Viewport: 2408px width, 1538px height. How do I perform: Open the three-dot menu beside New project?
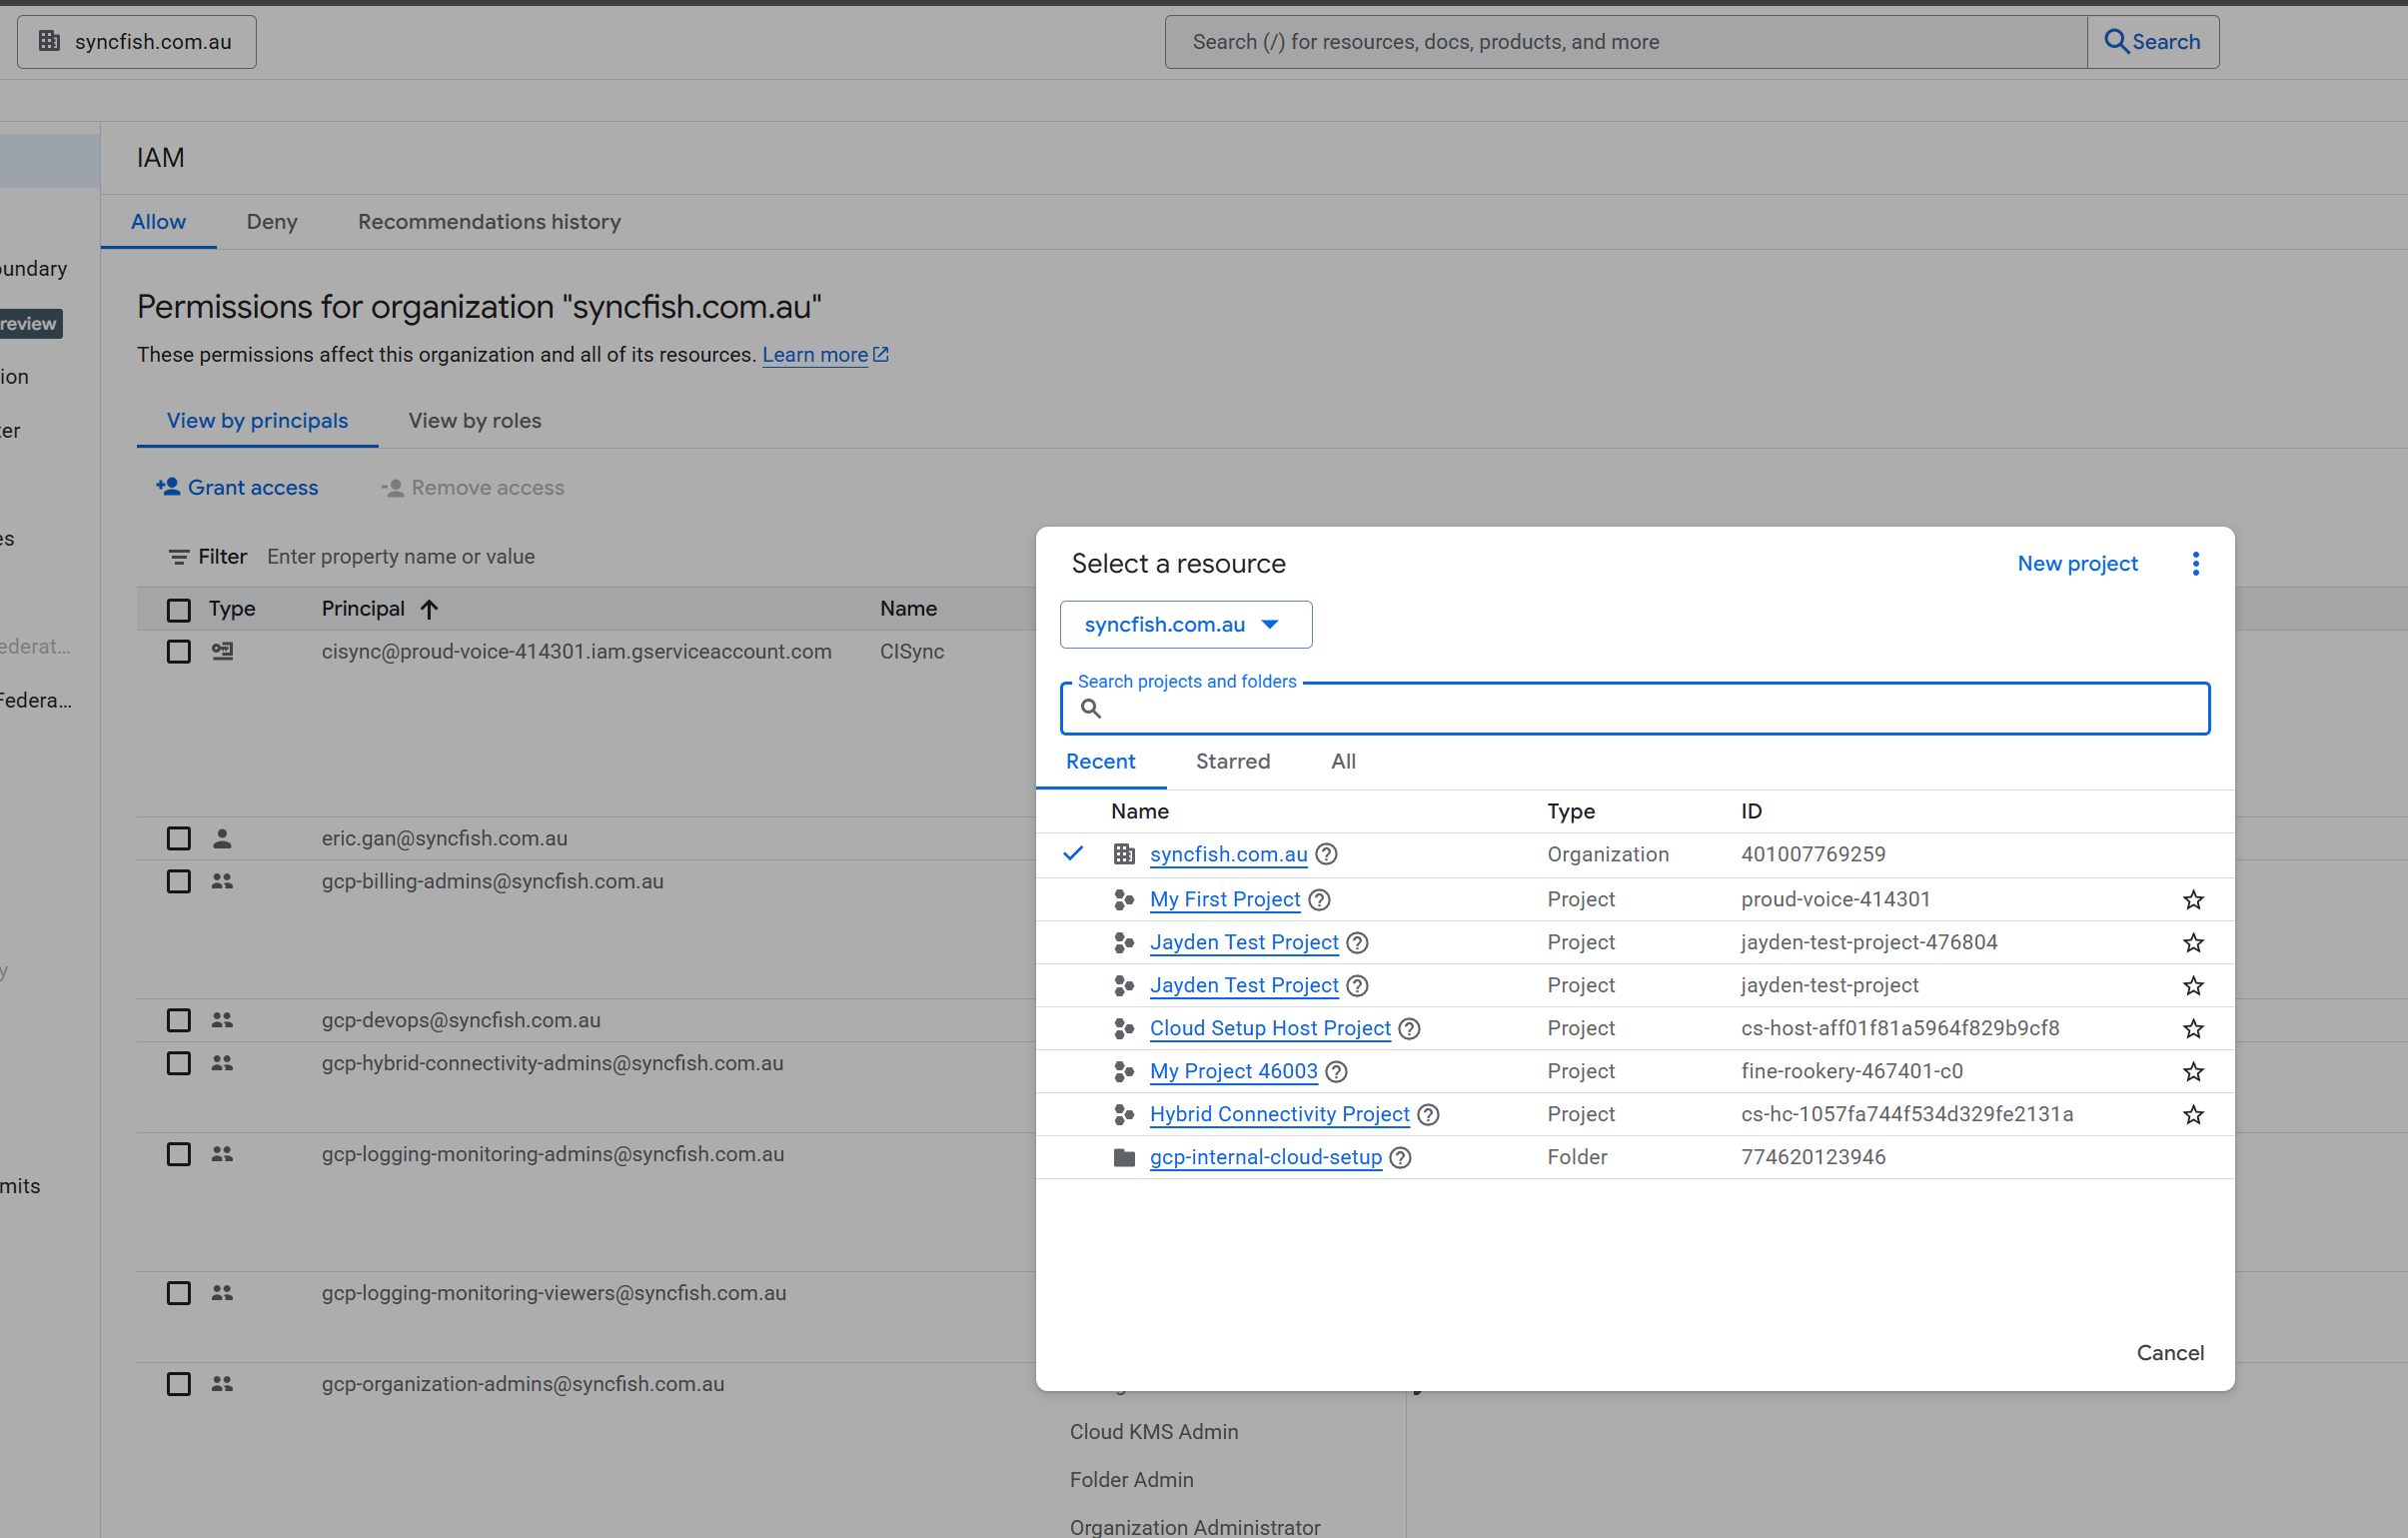(2195, 563)
